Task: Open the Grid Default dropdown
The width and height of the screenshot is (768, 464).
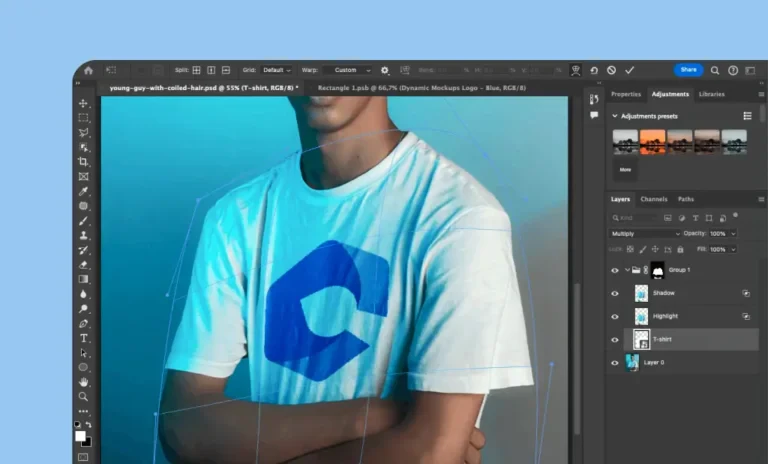Action: point(276,70)
